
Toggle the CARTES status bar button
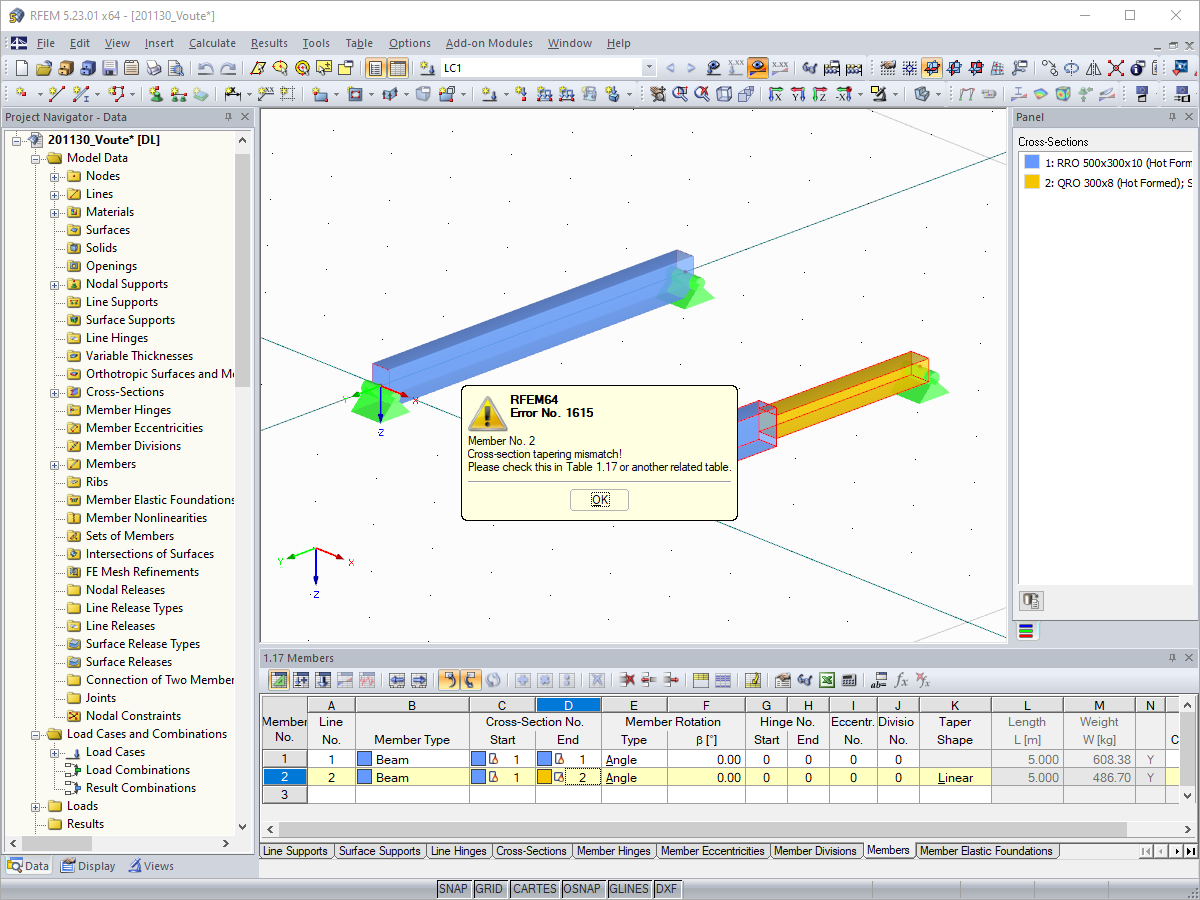[x=534, y=889]
